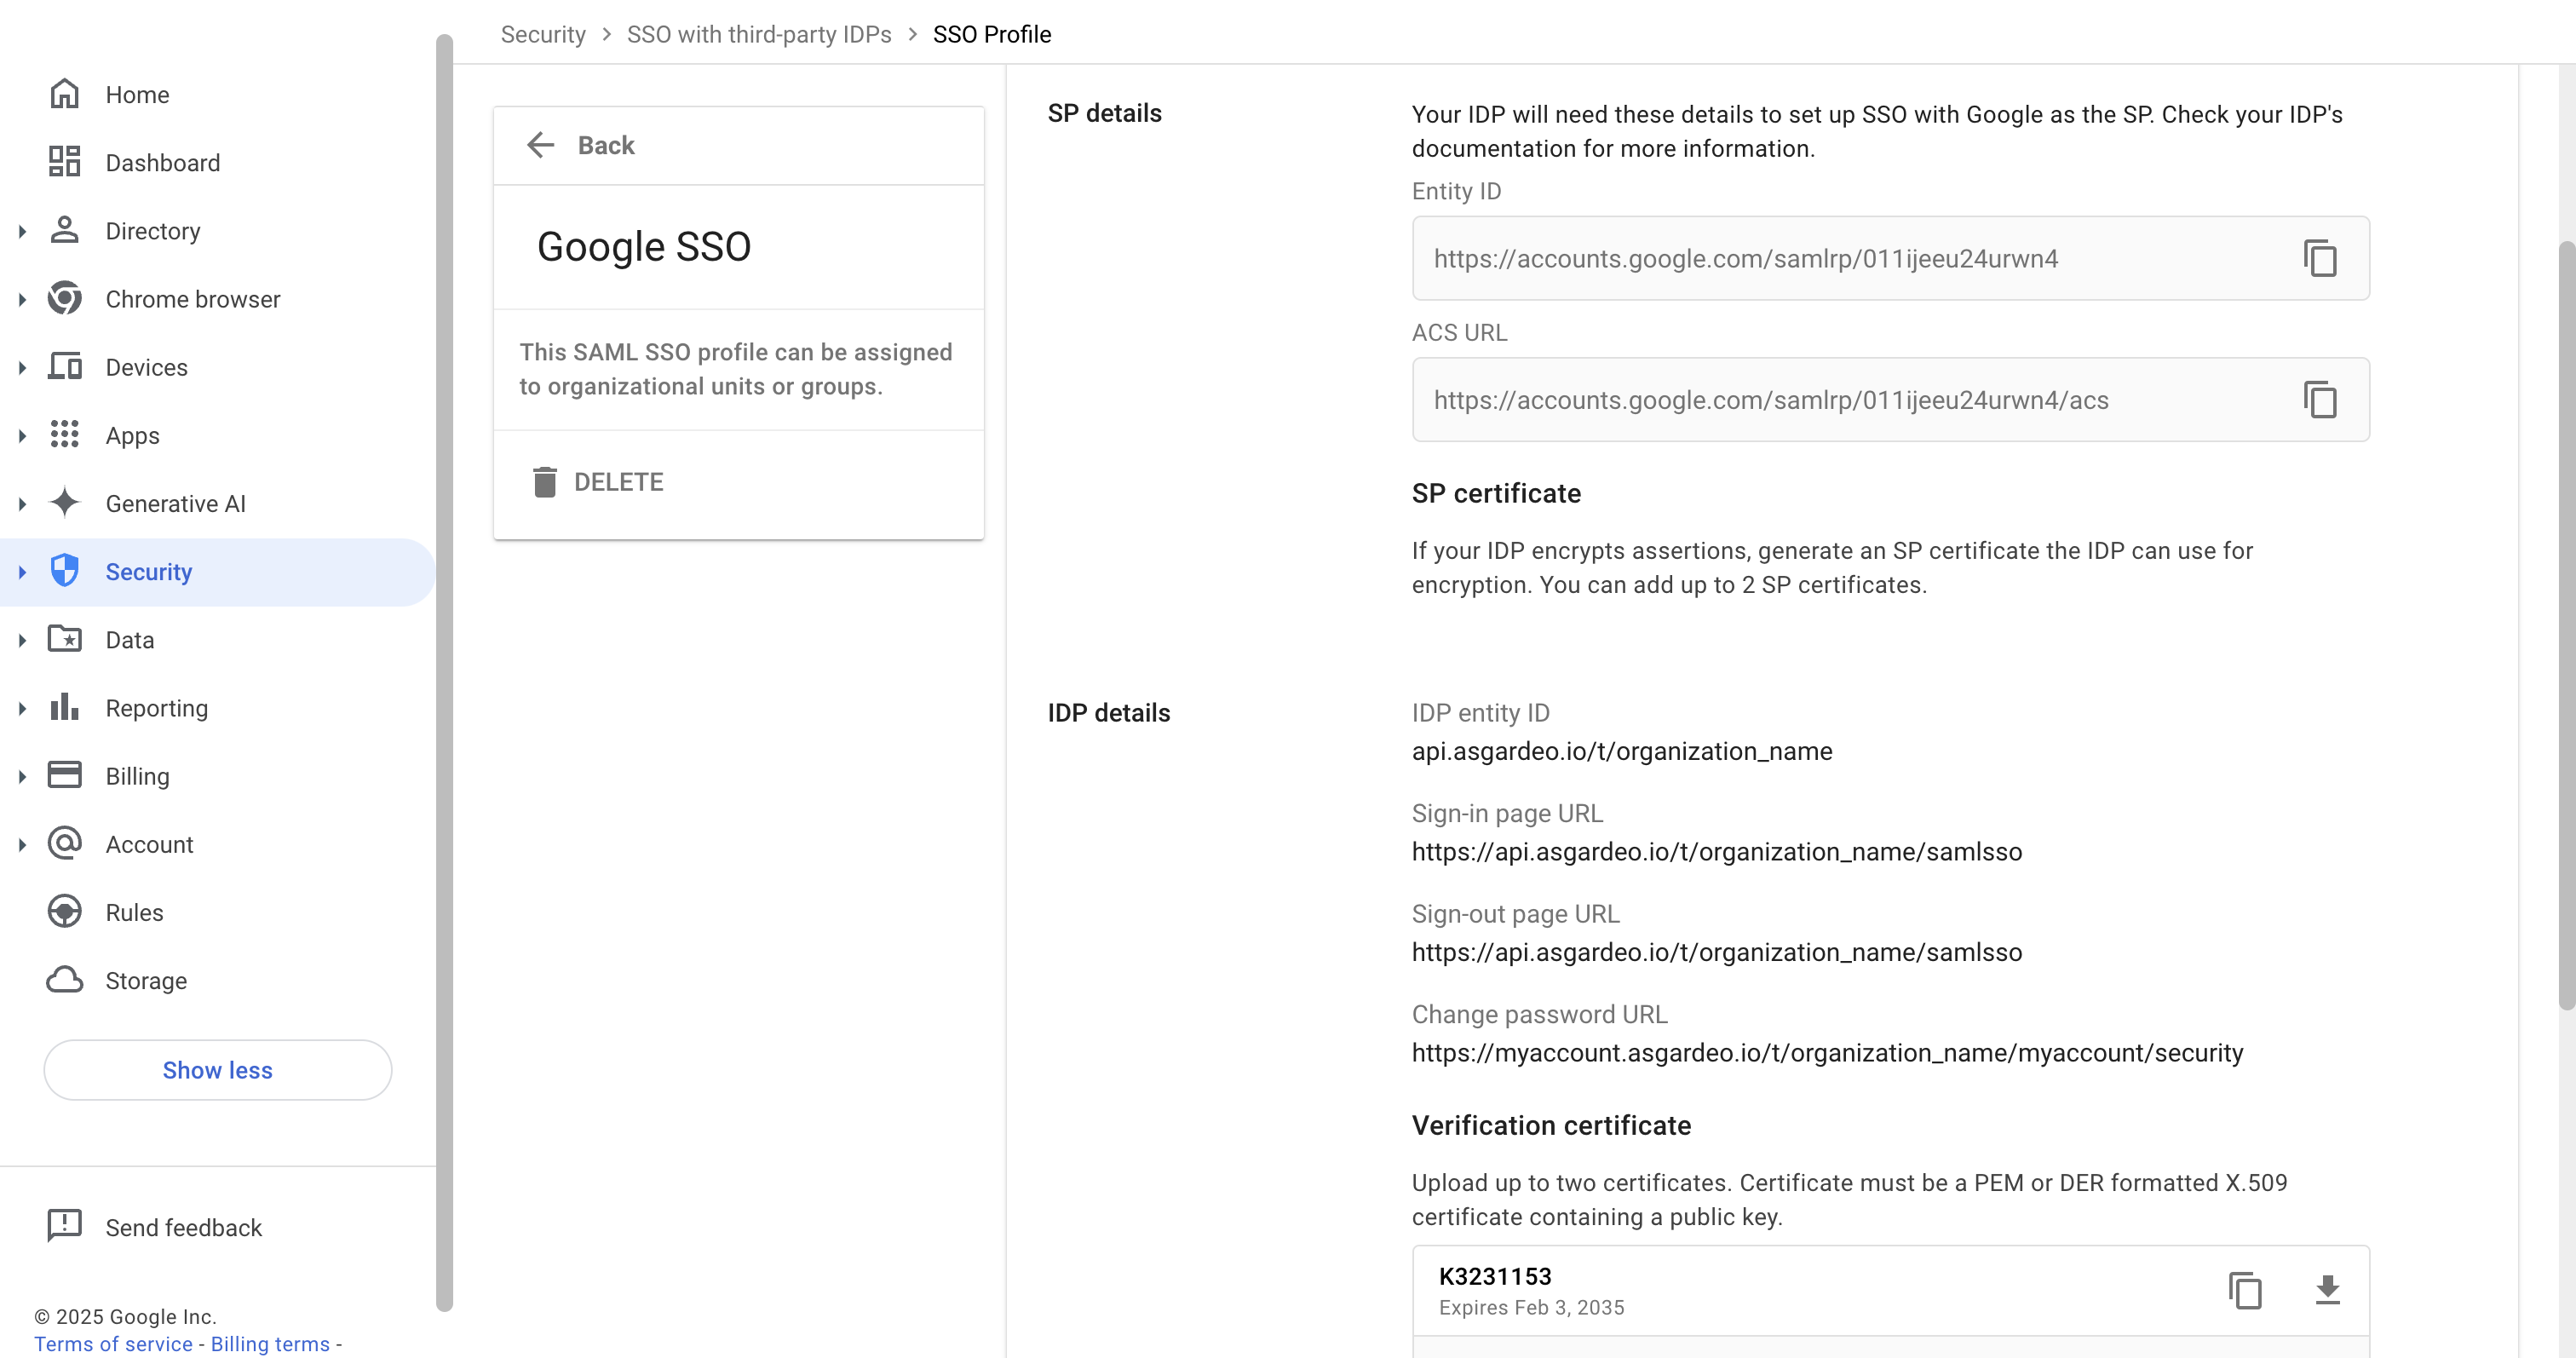Image resolution: width=2576 pixels, height=1358 pixels.
Task: Go Back from the SSO profile
Action: pos(580,145)
